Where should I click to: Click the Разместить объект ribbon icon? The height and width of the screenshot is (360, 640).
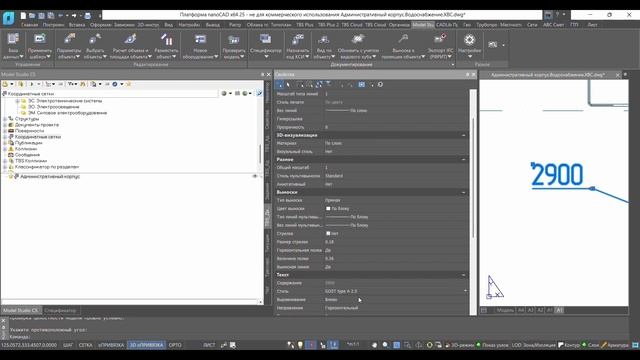166,46
